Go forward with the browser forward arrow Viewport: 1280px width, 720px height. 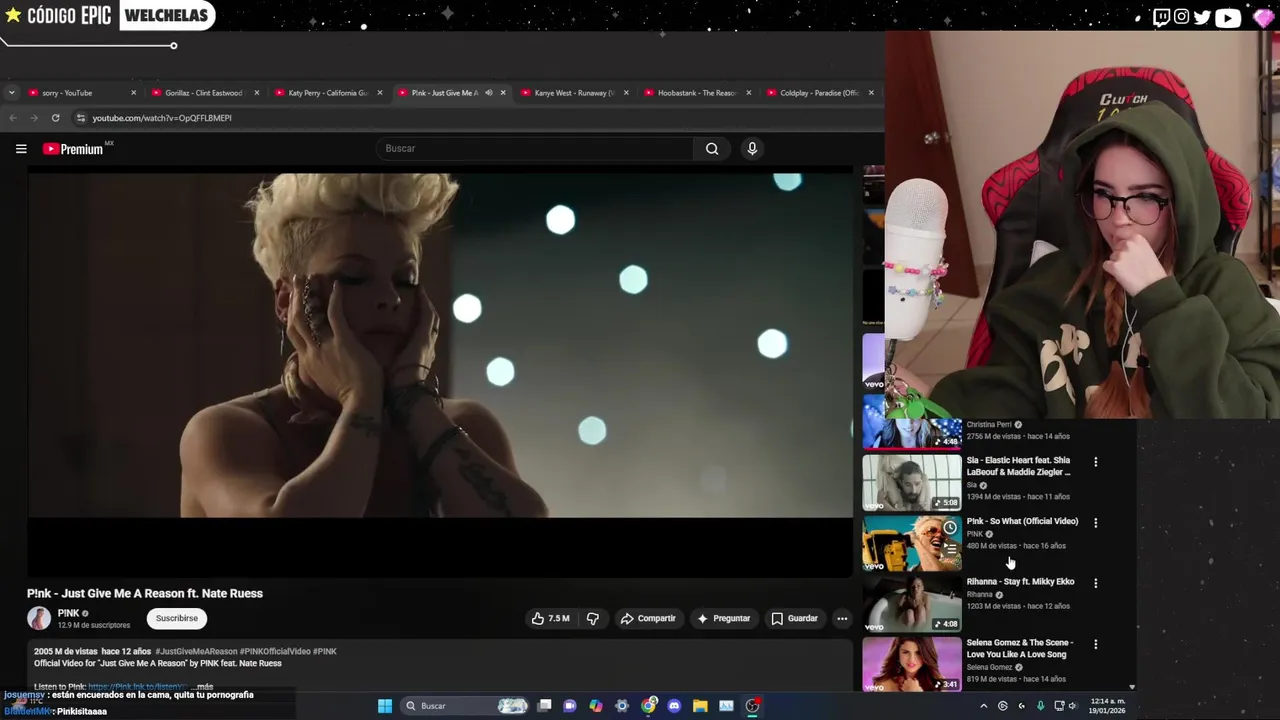click(x=34, y=118)
